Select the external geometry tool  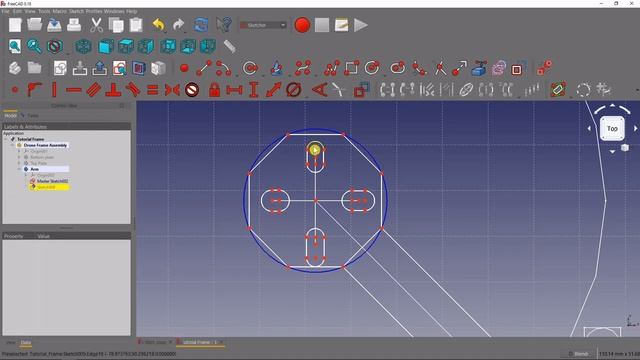pyautogui.click(x=479, y=68)
